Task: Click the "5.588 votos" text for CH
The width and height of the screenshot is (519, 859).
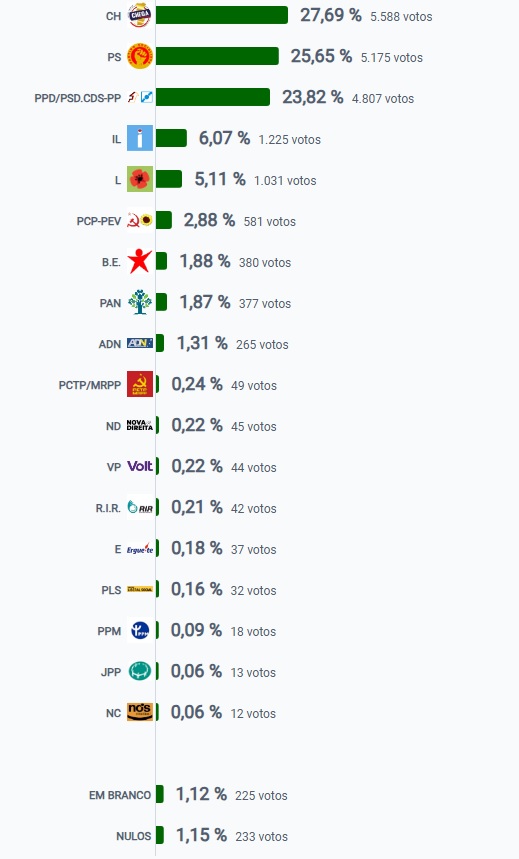Action: pyautogui.click(x=401, y=17)
